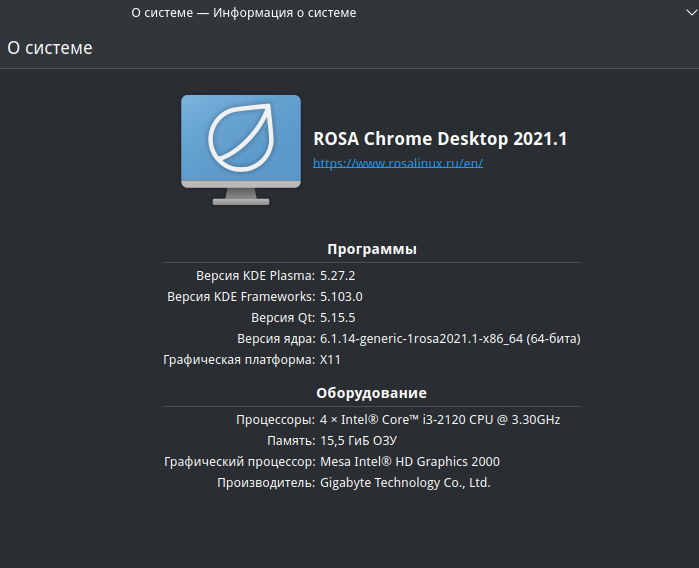Click the ROSA monitor logo icon
Image resolution: width=699 pixels, height=568 pixels.
click(241, 150)
